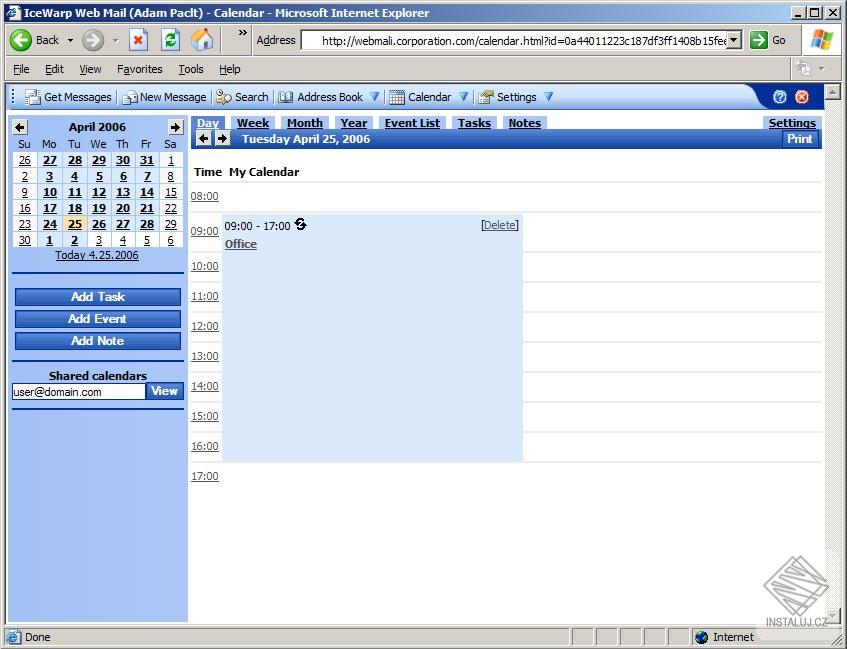The image size is (847, 649).
Task: Go to the previous day arrow
Action: pos(204,139)
